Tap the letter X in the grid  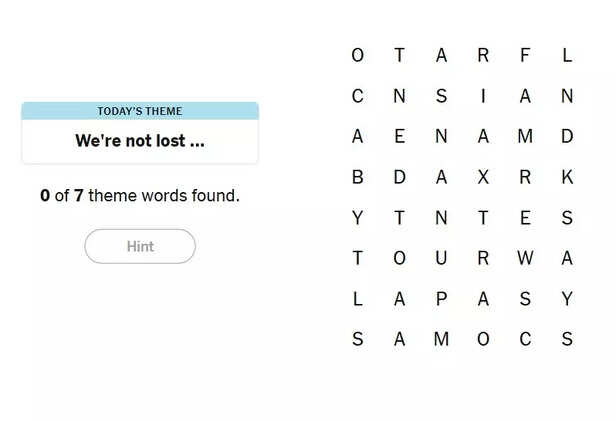(483, 178)
